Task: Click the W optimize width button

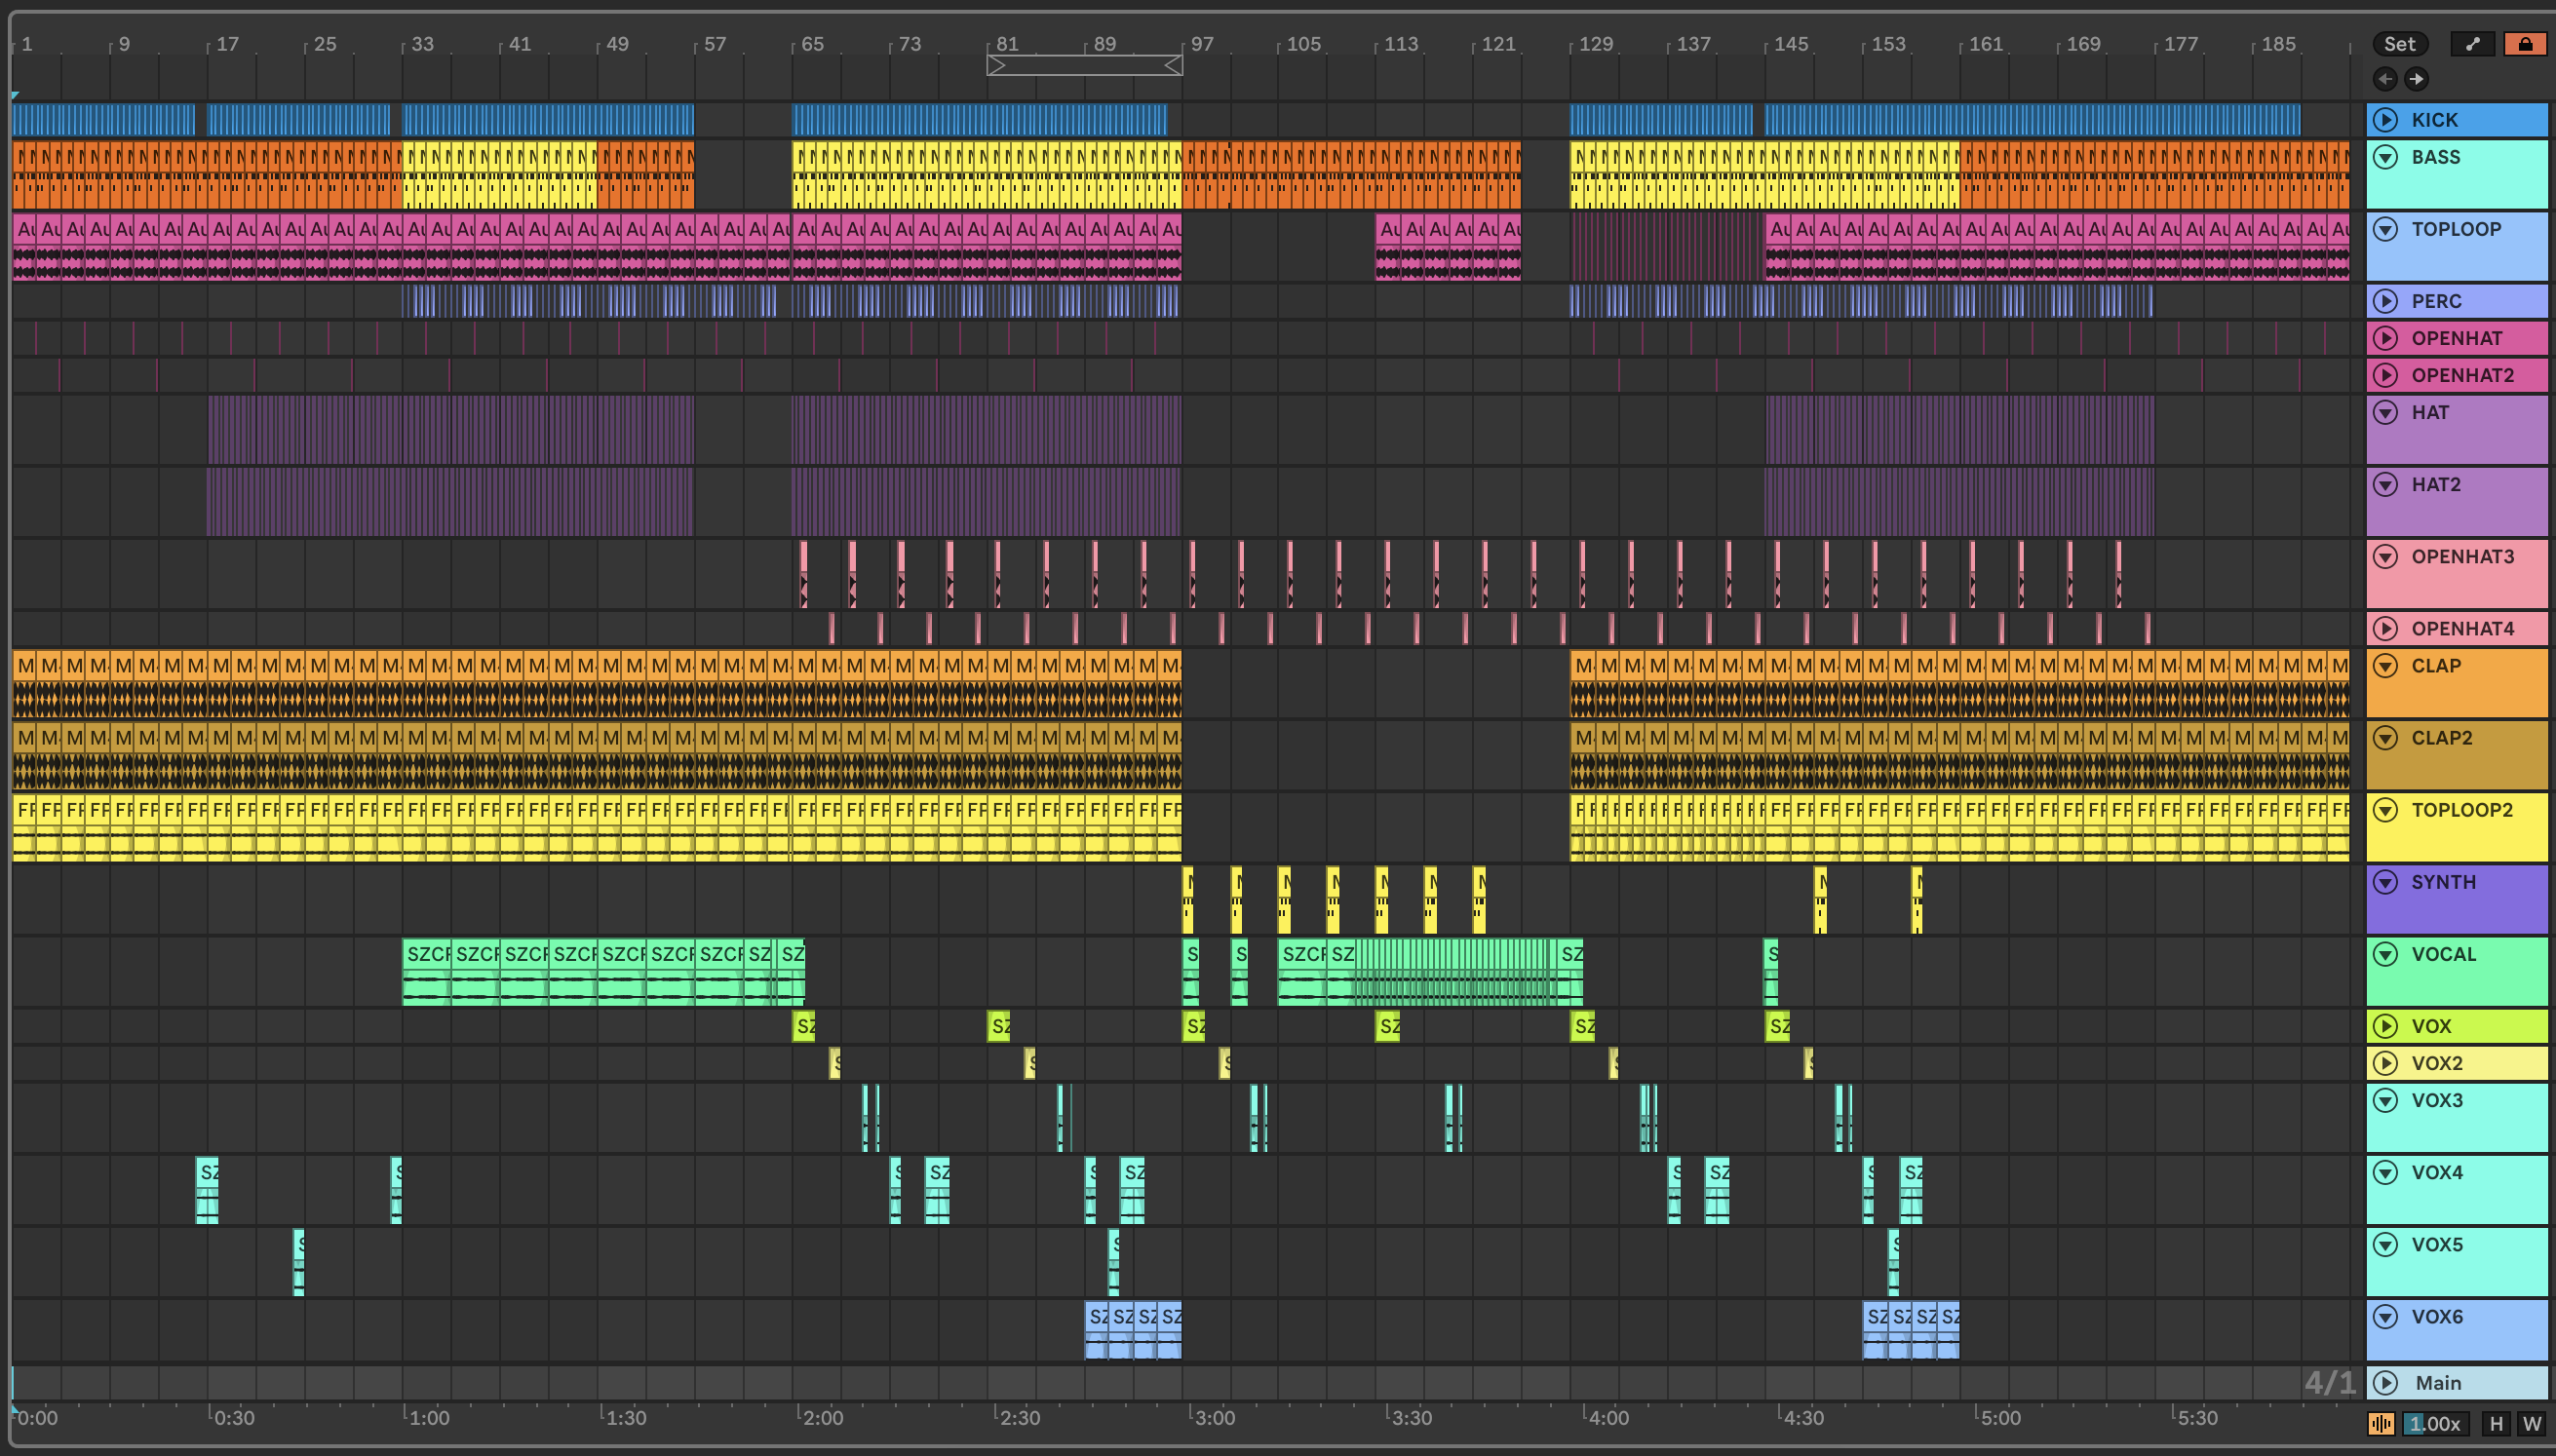Action: pos(2531,1423)
